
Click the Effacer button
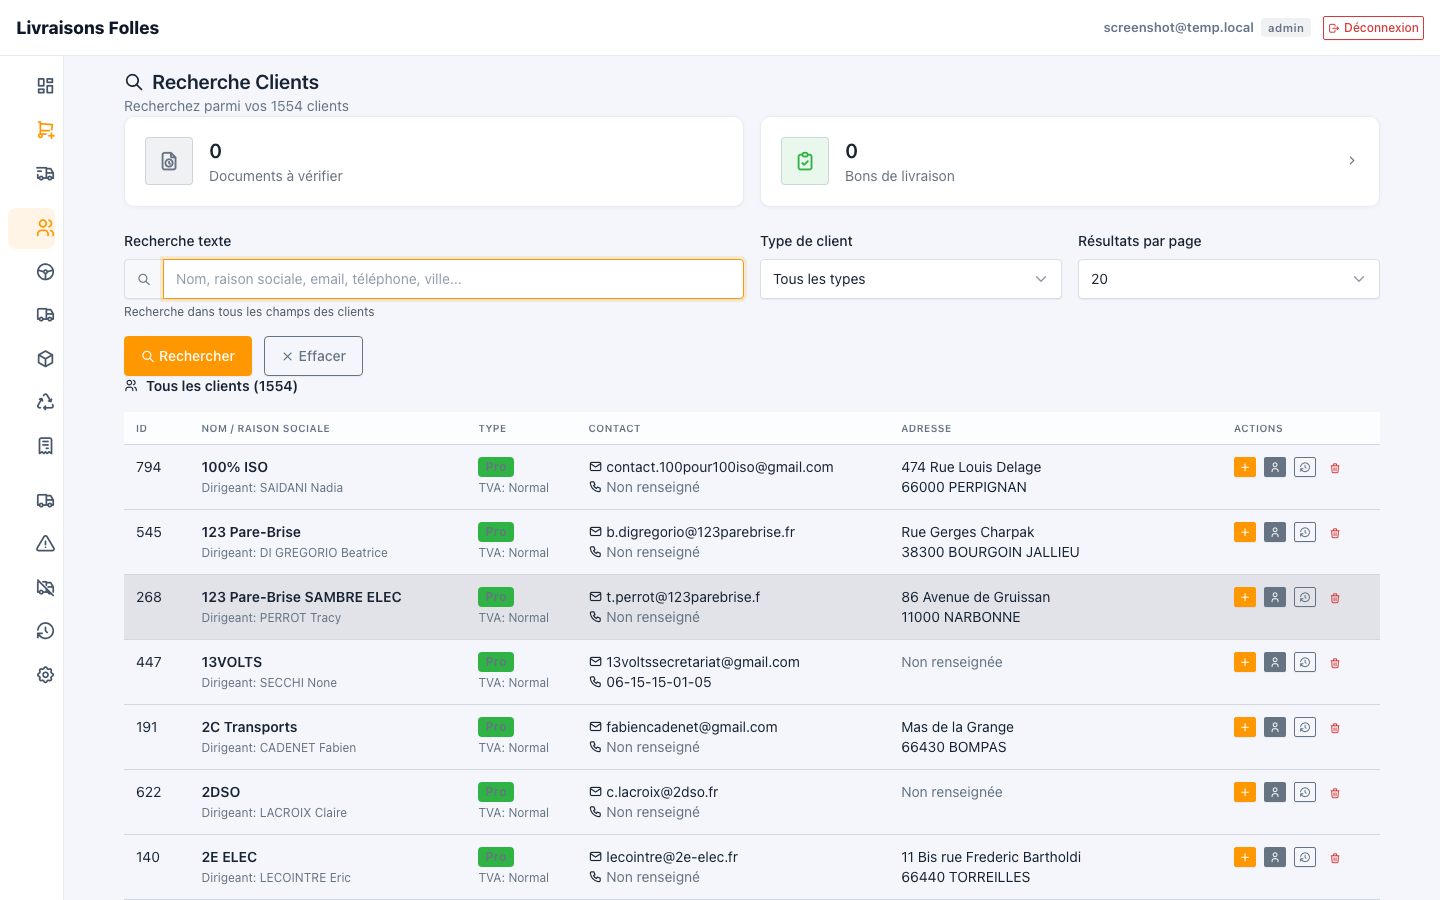(x=313, y=356)
